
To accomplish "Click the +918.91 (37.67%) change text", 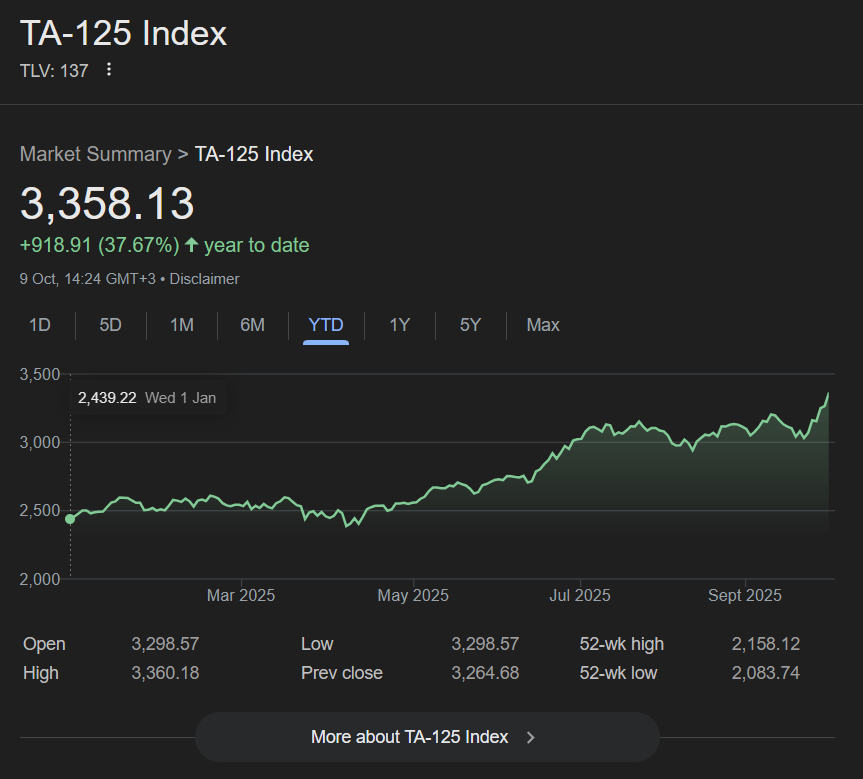I will coord(100,245).
